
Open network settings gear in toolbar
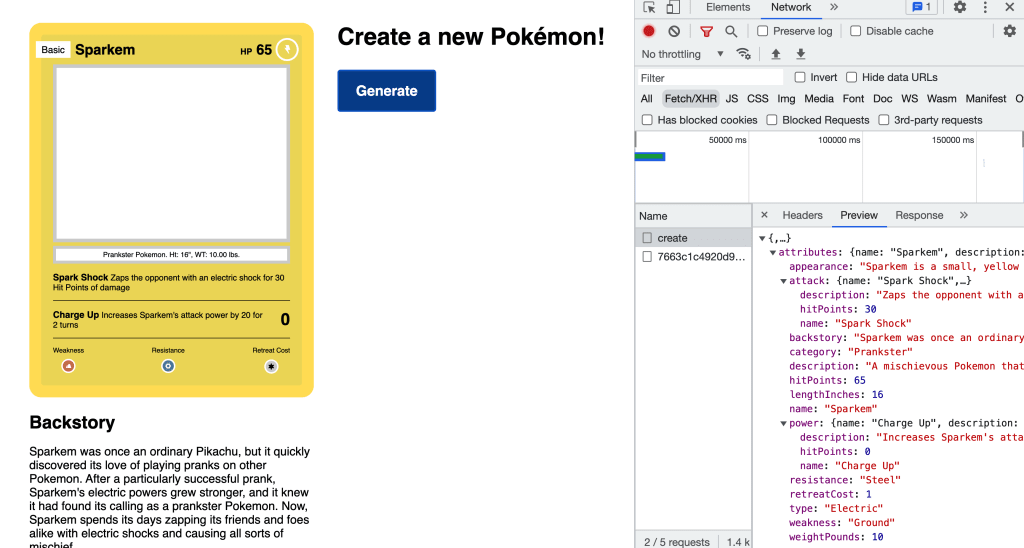(x=1010, y=31)
